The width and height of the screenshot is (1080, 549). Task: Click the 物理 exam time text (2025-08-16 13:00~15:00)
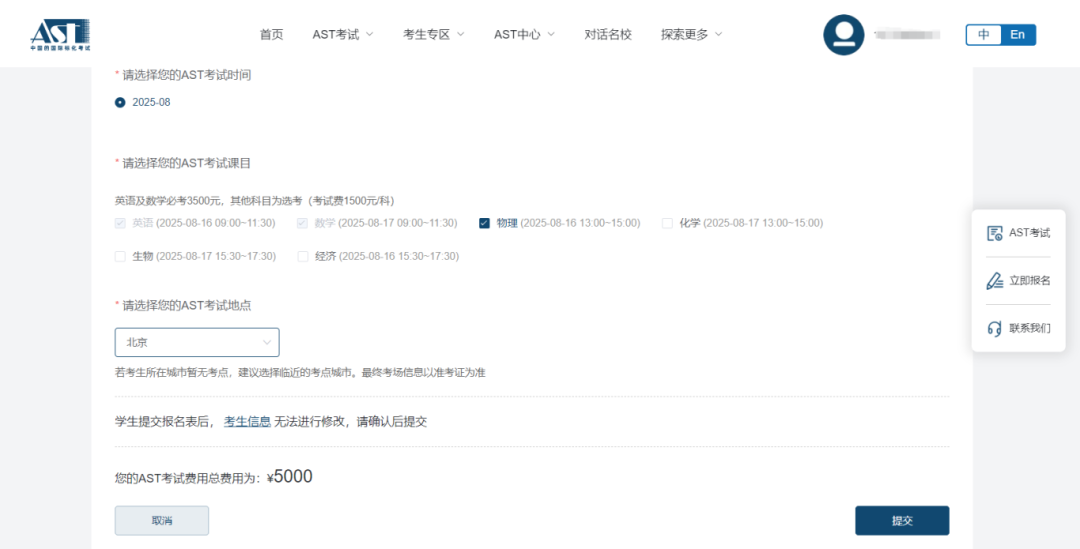pyautogui.click(x=581, y=223)
